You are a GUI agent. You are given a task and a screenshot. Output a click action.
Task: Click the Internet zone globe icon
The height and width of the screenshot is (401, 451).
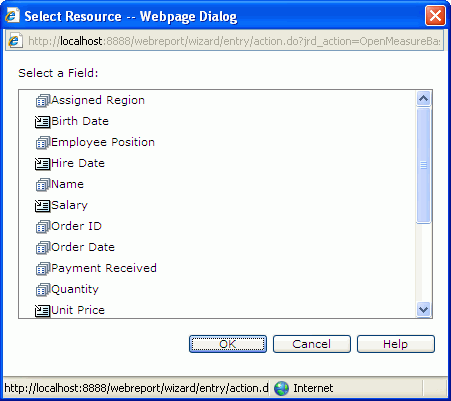(x=281, y=388)
